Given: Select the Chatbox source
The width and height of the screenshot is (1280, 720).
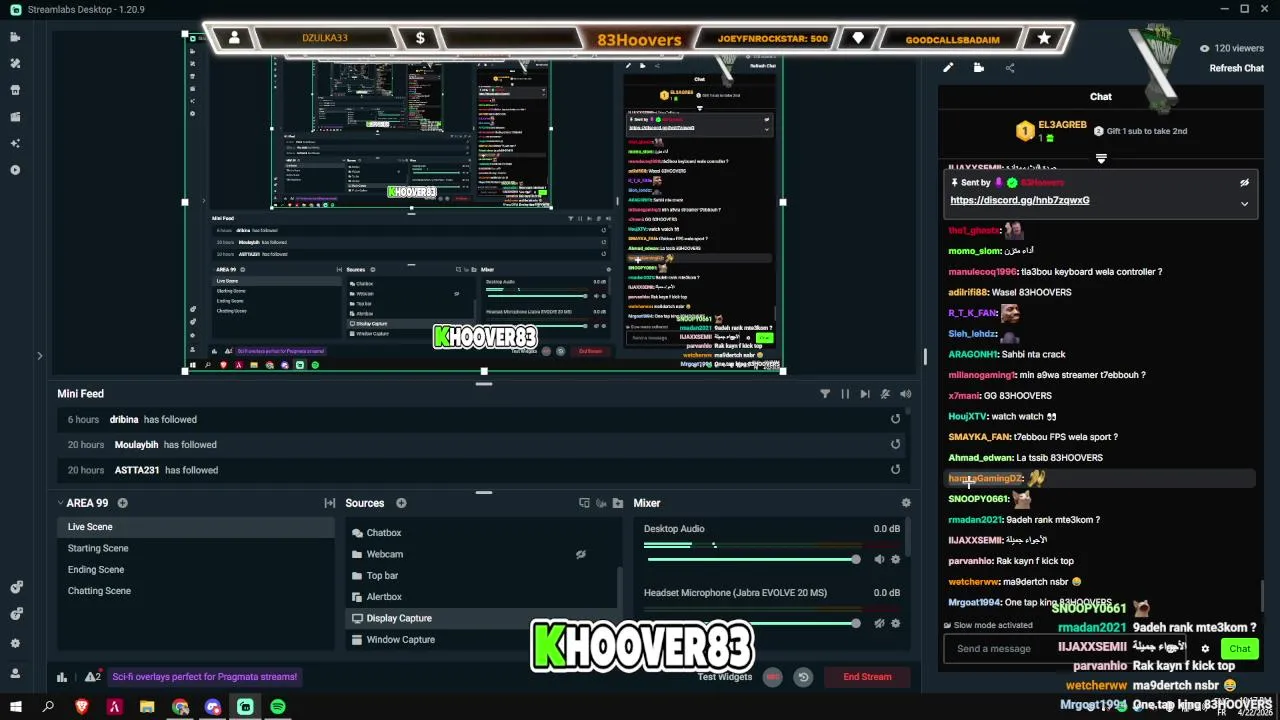Looking at the screenshot, I should pos(482,533).
